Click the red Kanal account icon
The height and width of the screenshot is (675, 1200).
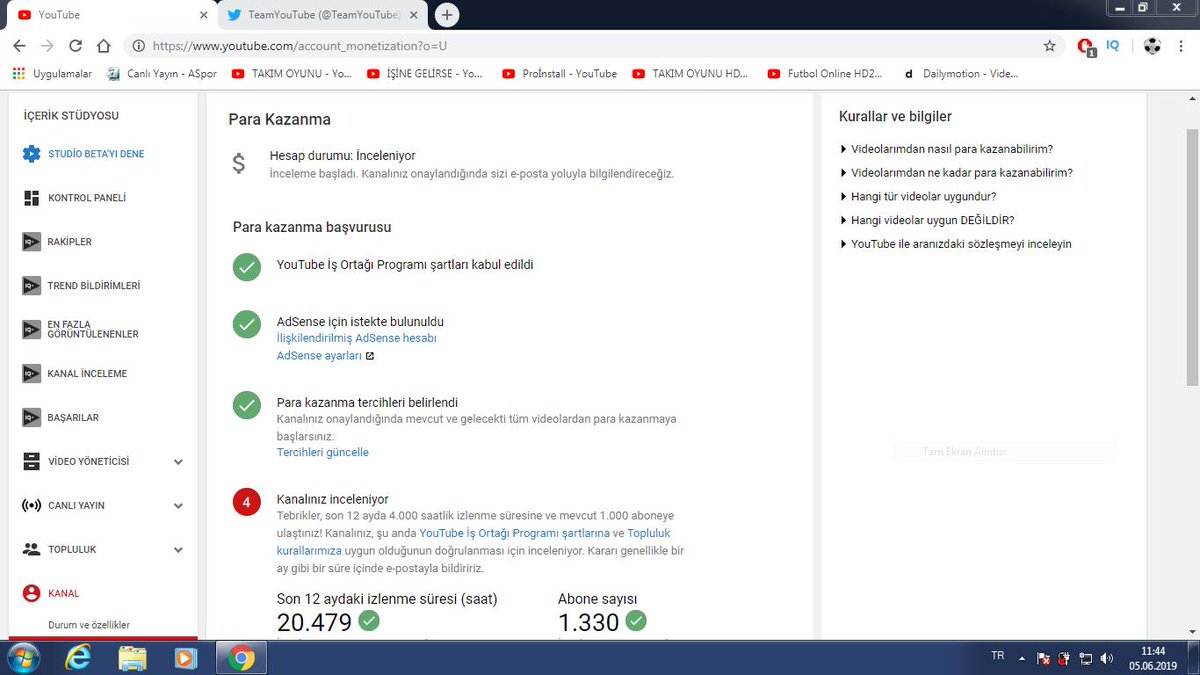click(x=31, y=593)
